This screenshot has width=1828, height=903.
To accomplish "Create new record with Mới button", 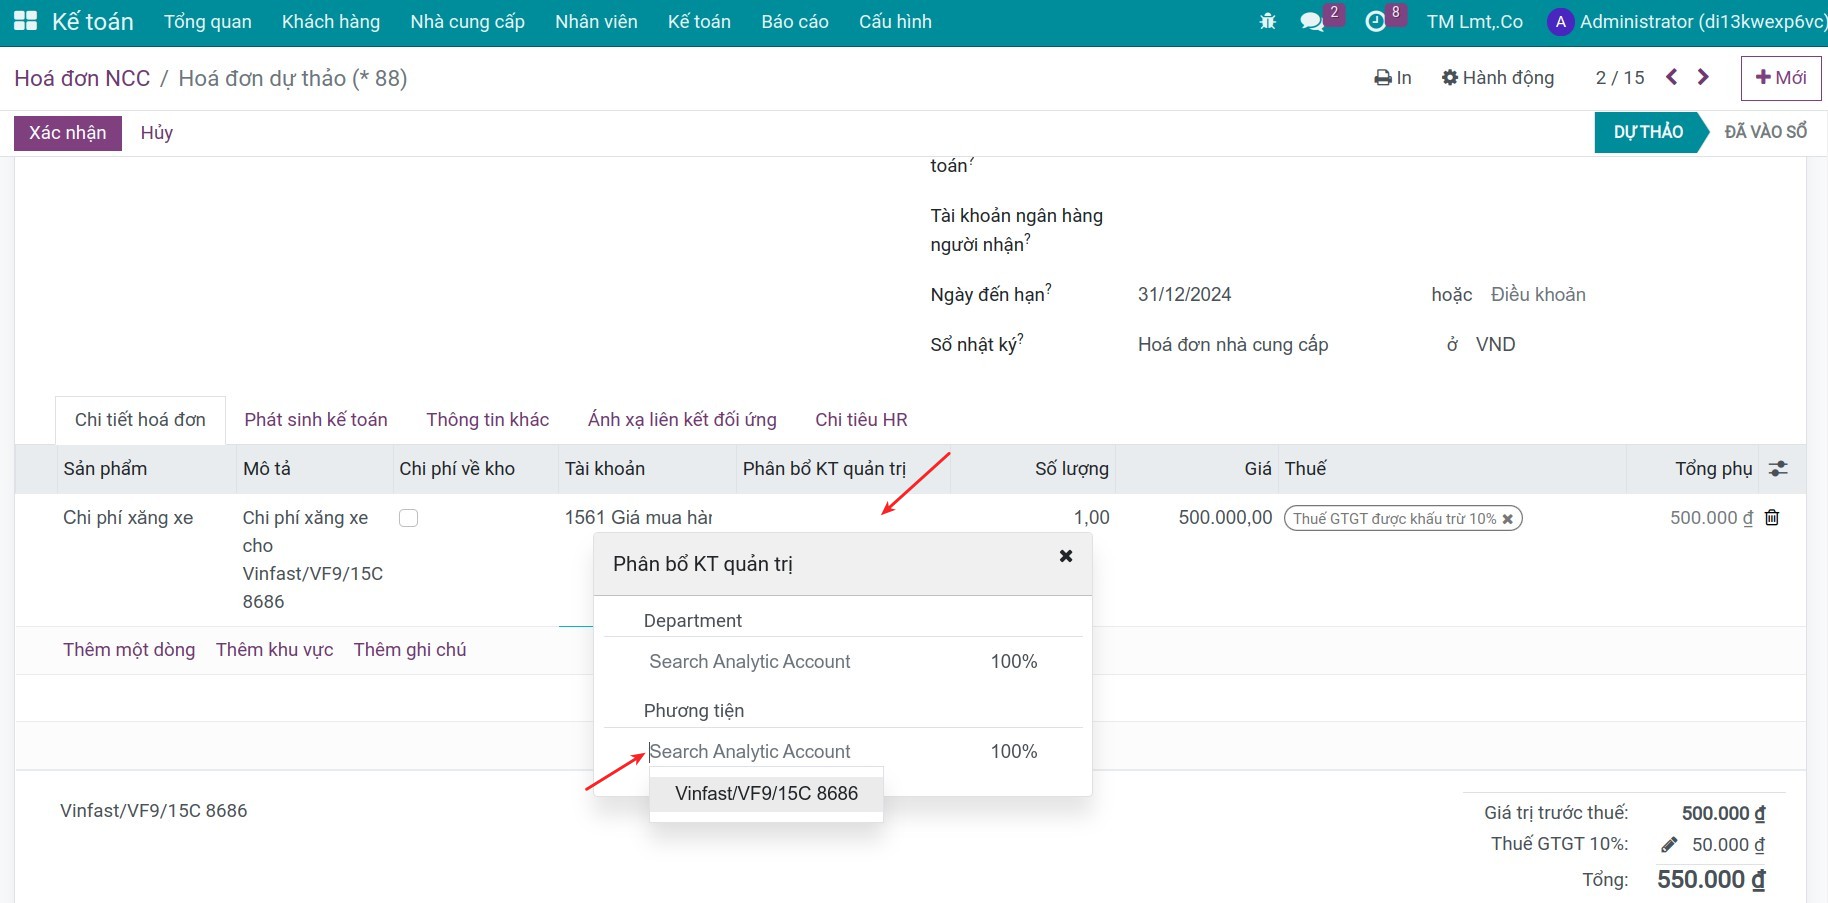I will tap(1781, 77).
